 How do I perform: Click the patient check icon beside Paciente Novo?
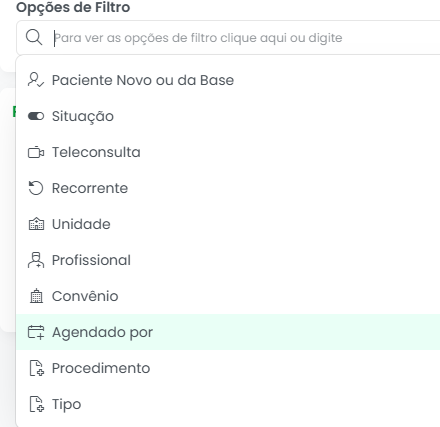pyautogui.click(x=36, y=80)
